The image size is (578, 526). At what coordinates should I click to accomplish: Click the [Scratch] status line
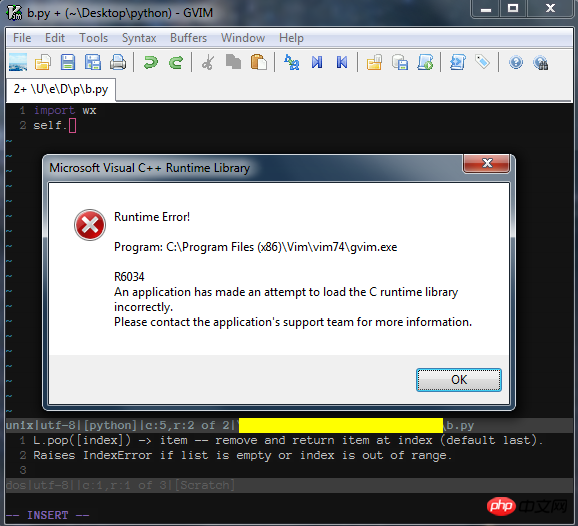(x=289, y=485)
